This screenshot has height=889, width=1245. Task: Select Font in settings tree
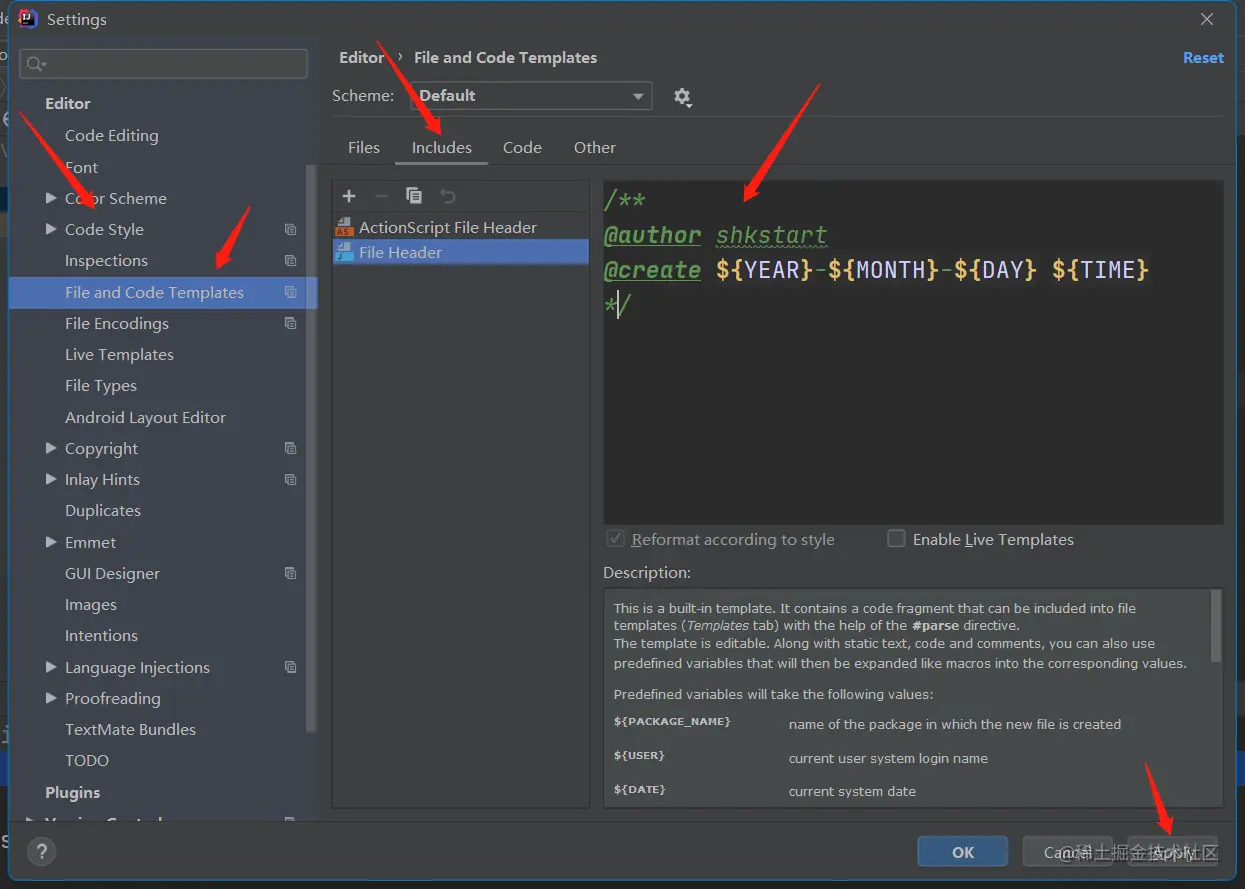pyautogui.click(x=82, y=167)
